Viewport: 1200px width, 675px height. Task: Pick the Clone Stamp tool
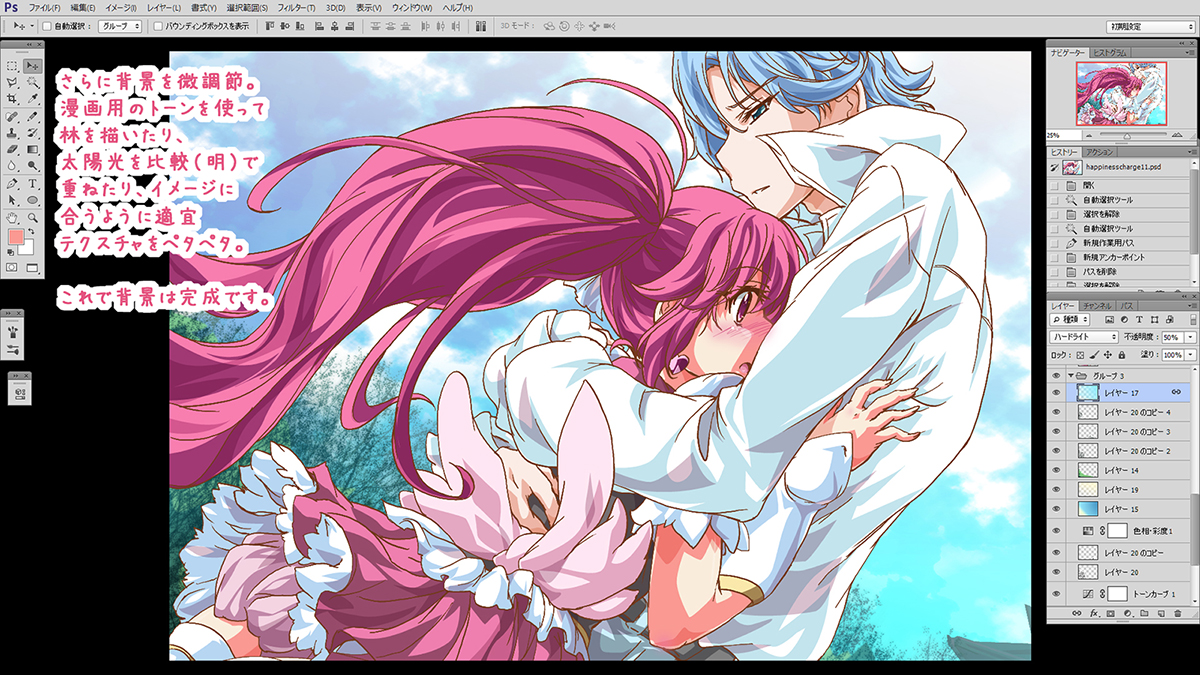pos(12,133)
